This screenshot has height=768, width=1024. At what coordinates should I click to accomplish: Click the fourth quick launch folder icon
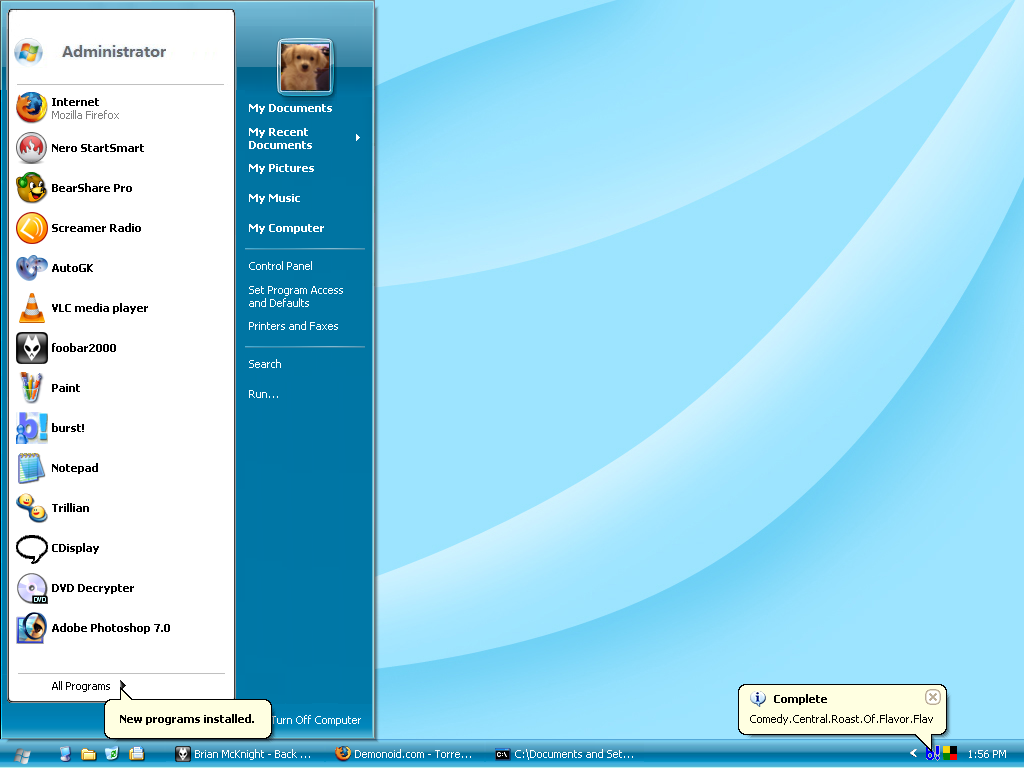(136, 754)
